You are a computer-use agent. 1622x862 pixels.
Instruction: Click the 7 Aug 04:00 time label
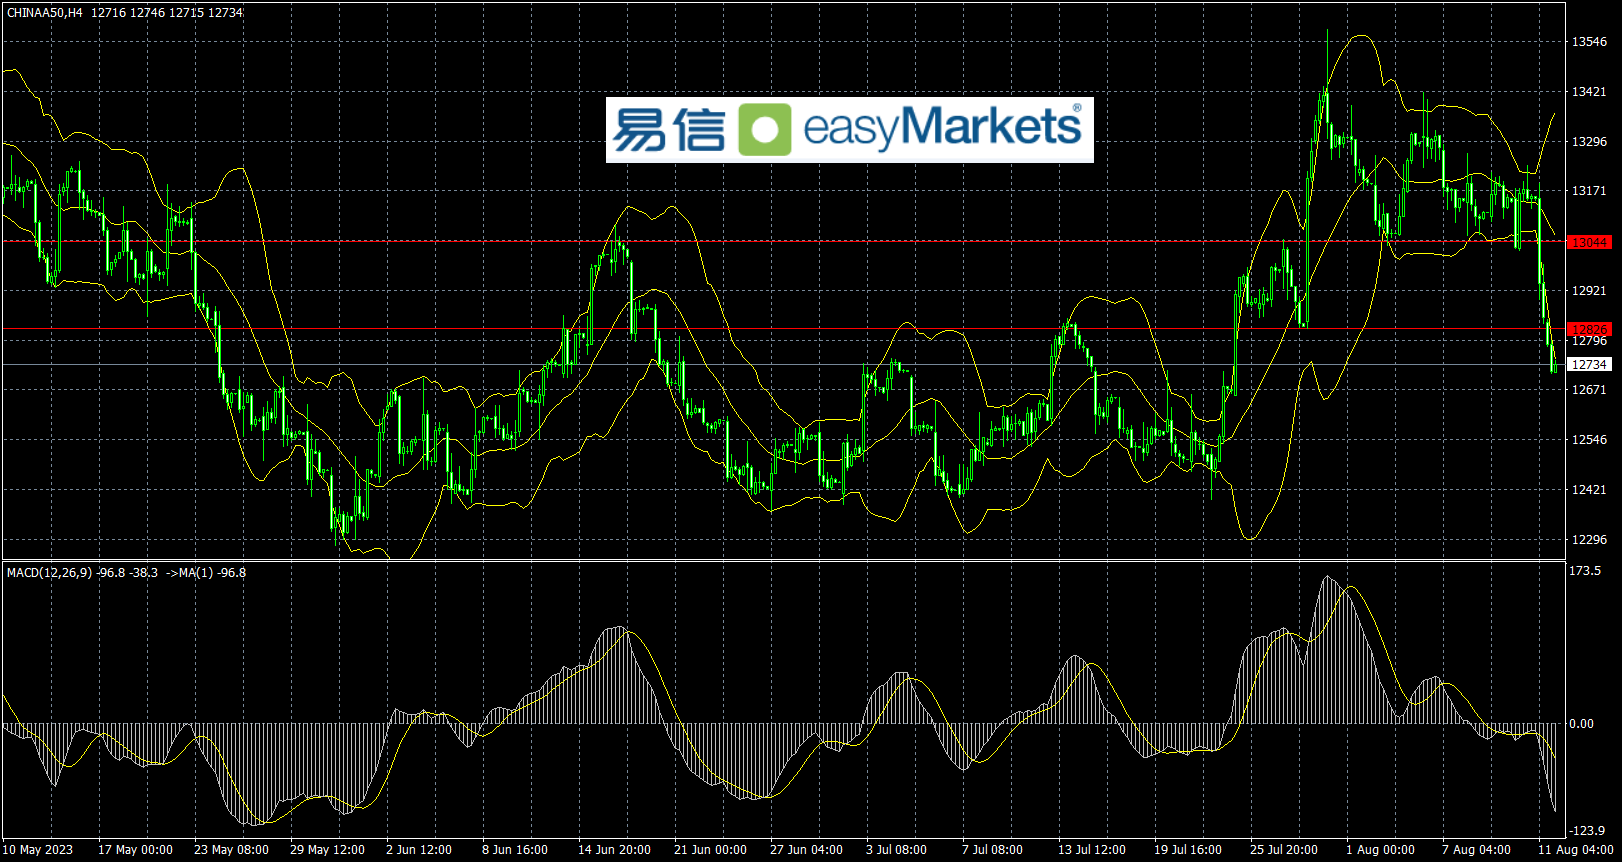(x=1476, y=850)
